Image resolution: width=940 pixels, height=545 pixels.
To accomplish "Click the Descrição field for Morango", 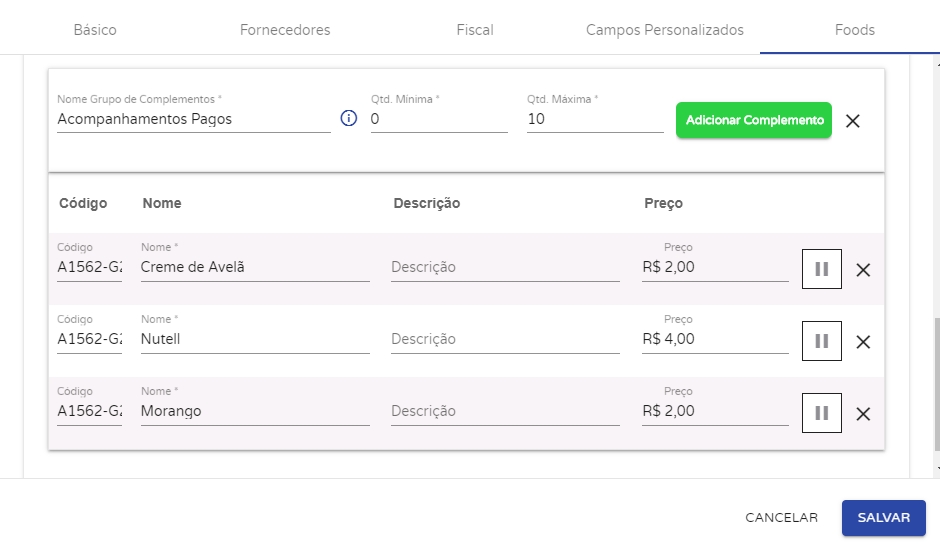I will pos(505,411).
